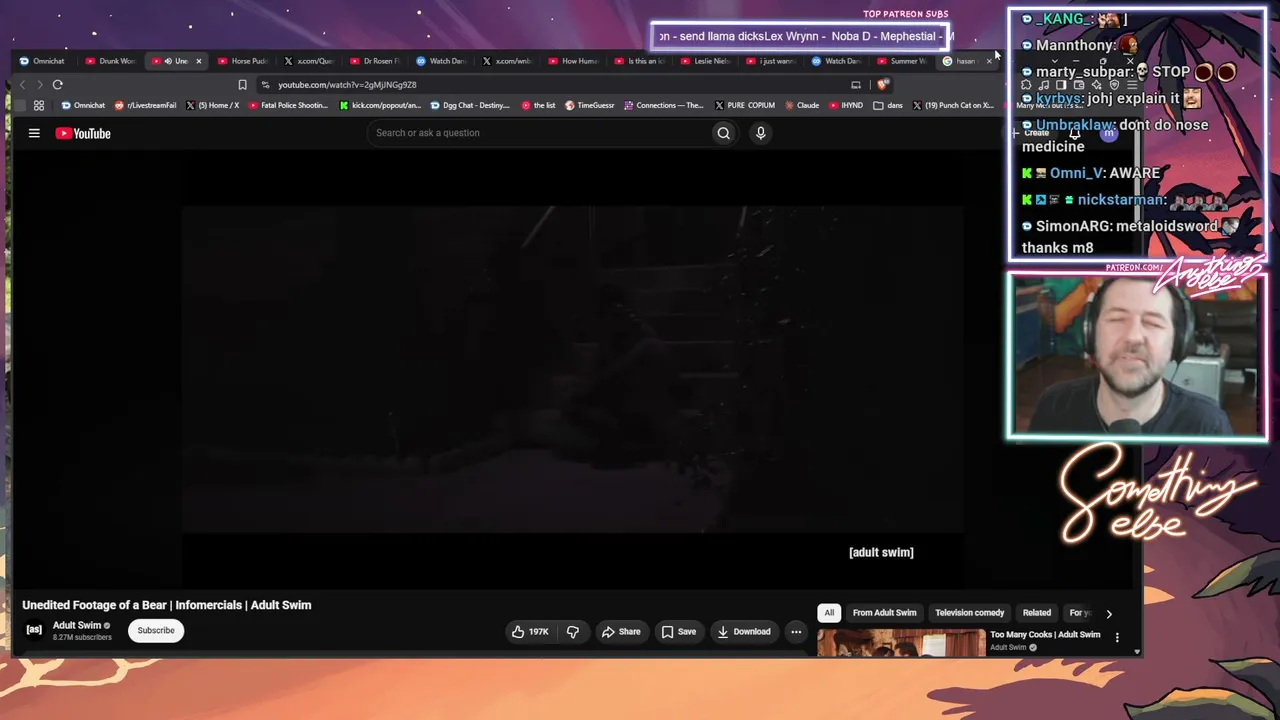Click the page scrollbar down arrow
Image resolution: width=1280 pixels, height=720 pixels.
pyautogui.click(x=1136, y=651)
